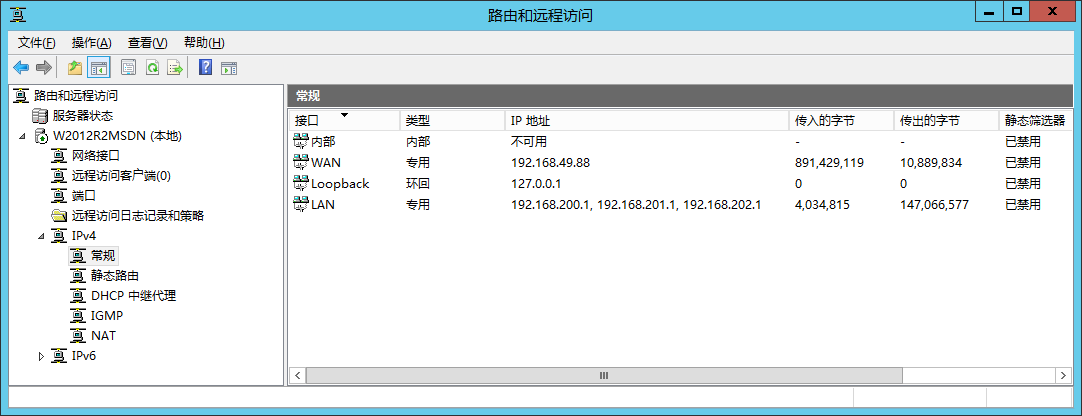Select 常规 under IPv4

click(x=103, y=256)
